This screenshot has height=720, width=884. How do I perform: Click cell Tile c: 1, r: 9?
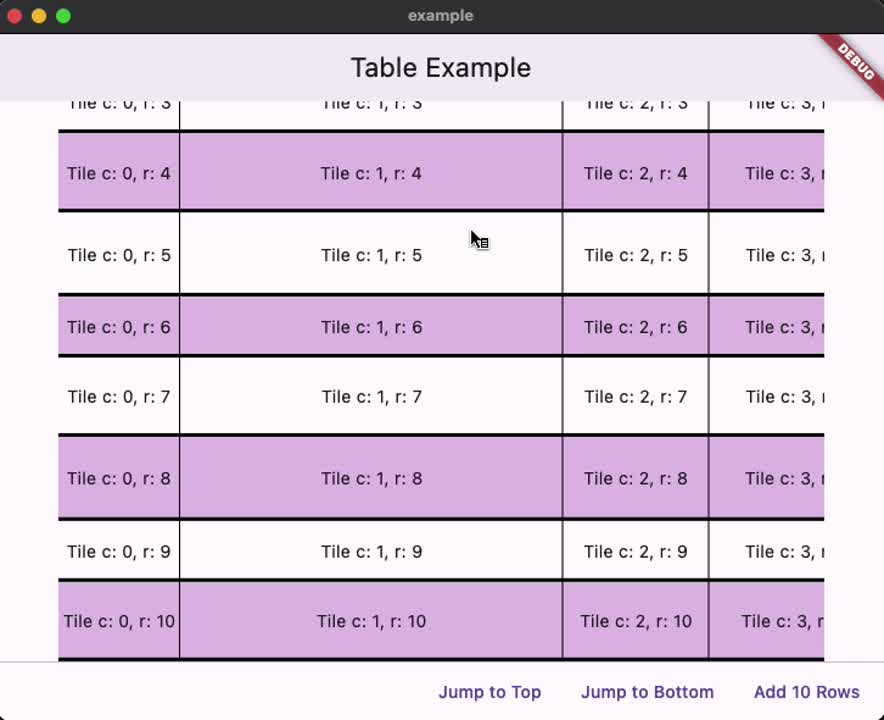[371, 550]
